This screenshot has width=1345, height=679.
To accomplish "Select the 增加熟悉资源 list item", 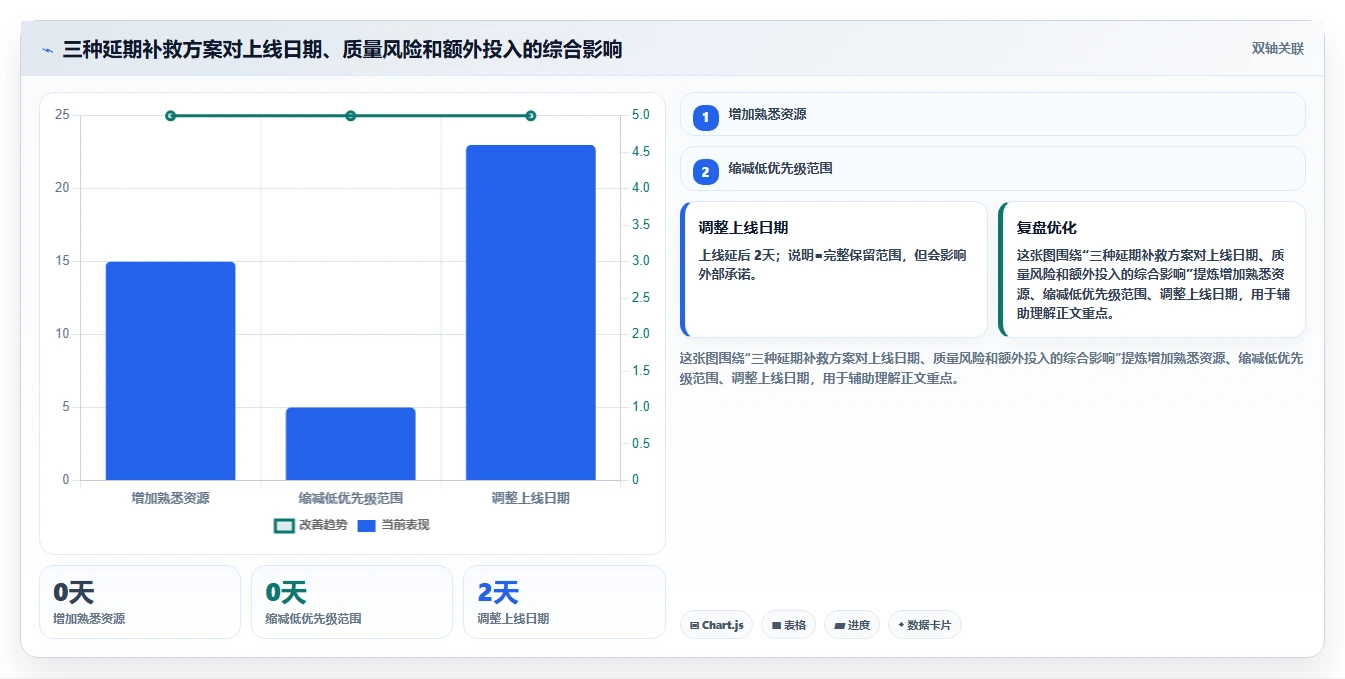I will click(993, 114).
